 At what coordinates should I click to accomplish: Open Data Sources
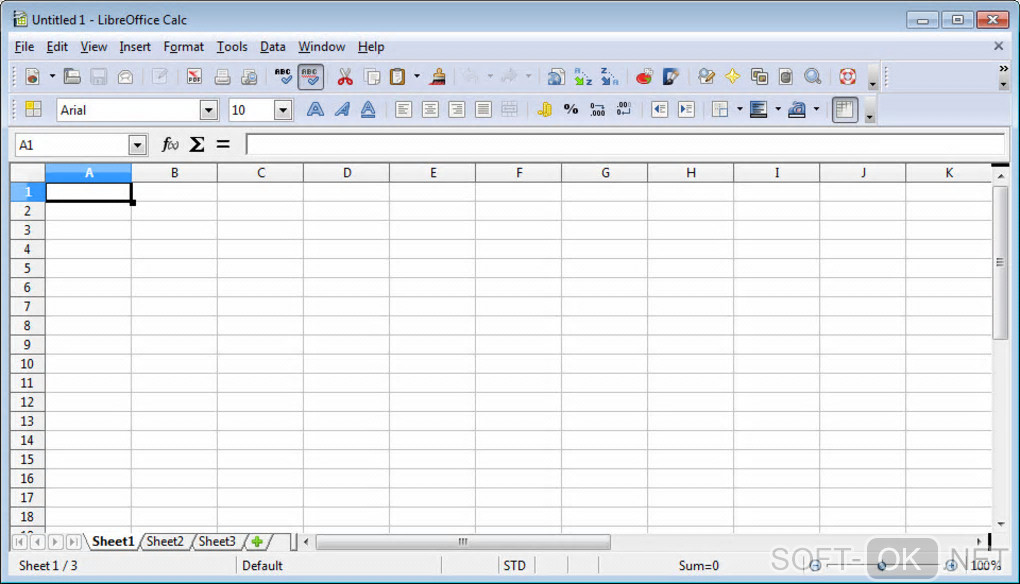point(786,77)
